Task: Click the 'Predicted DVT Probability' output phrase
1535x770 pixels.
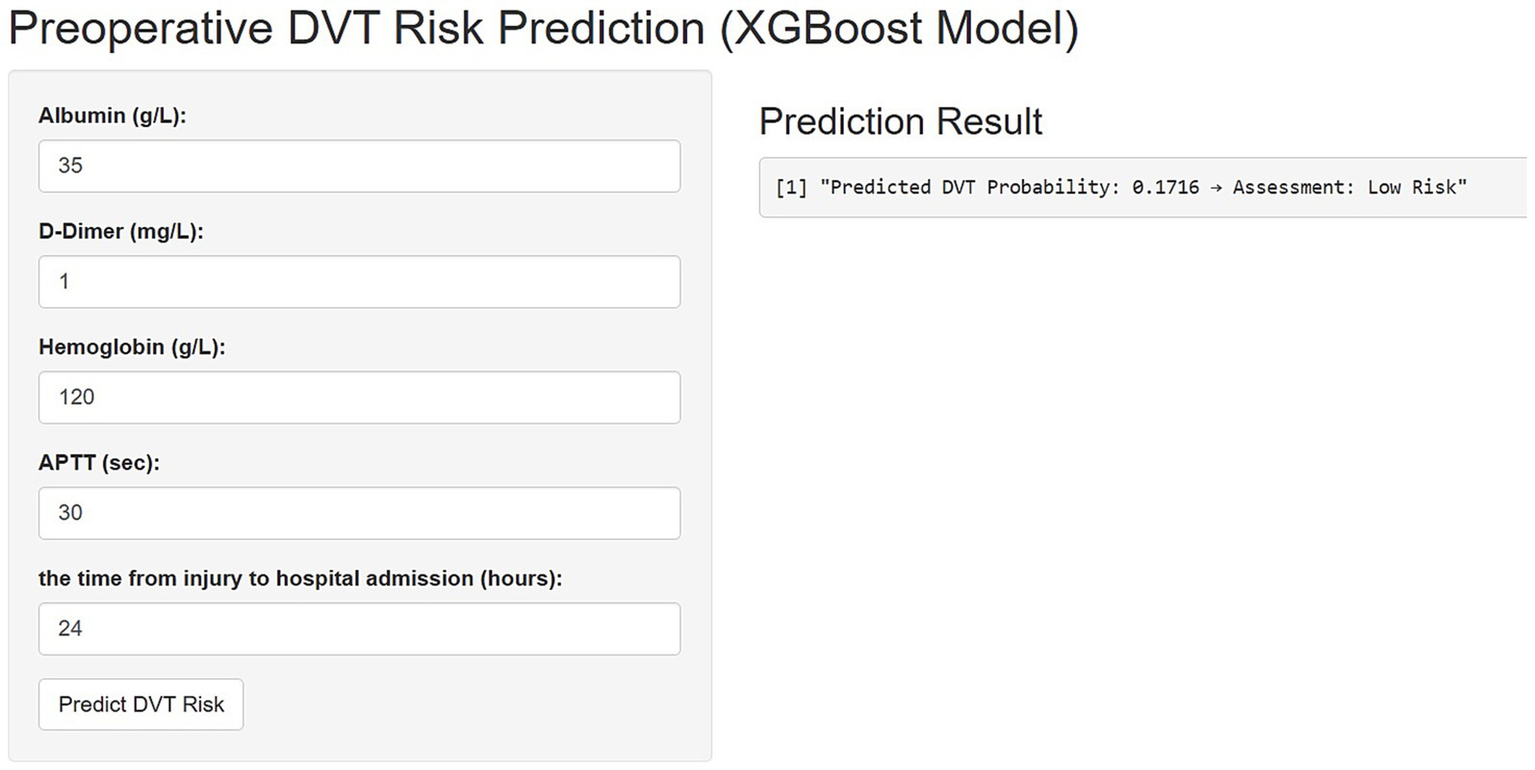Action: 971,187
